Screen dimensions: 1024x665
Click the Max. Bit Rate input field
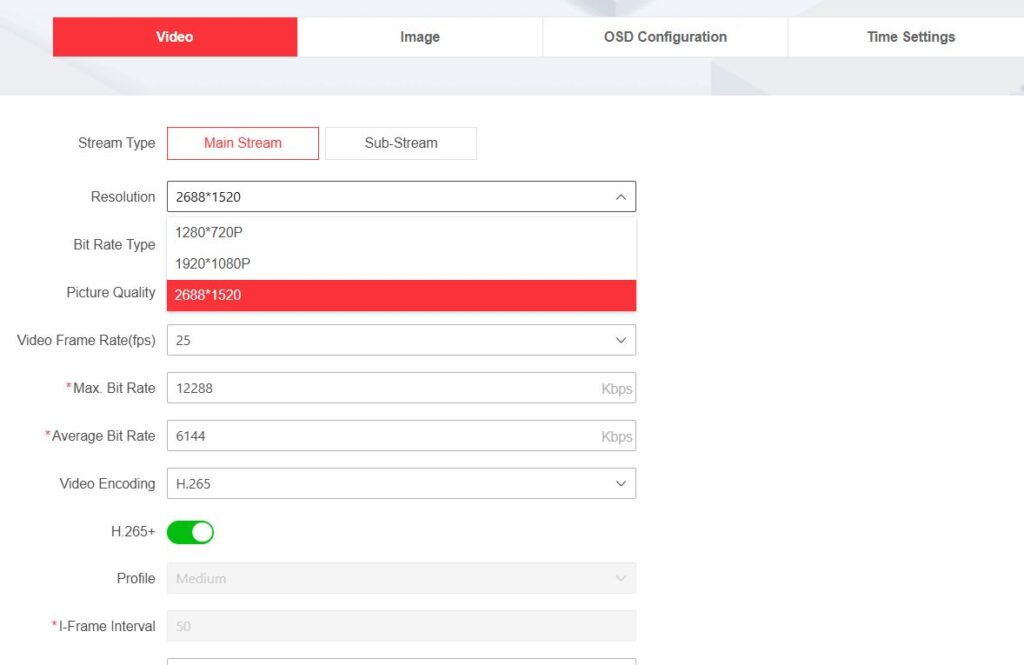click(380, 388)
